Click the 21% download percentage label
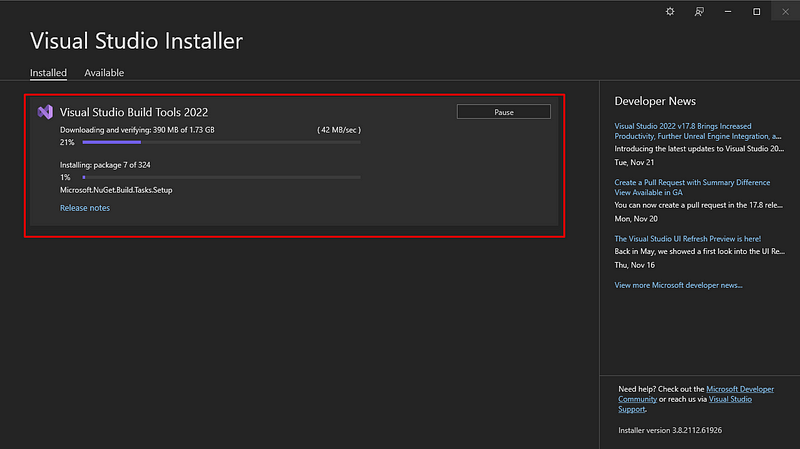The image size is (800, 449). point(67,142)
